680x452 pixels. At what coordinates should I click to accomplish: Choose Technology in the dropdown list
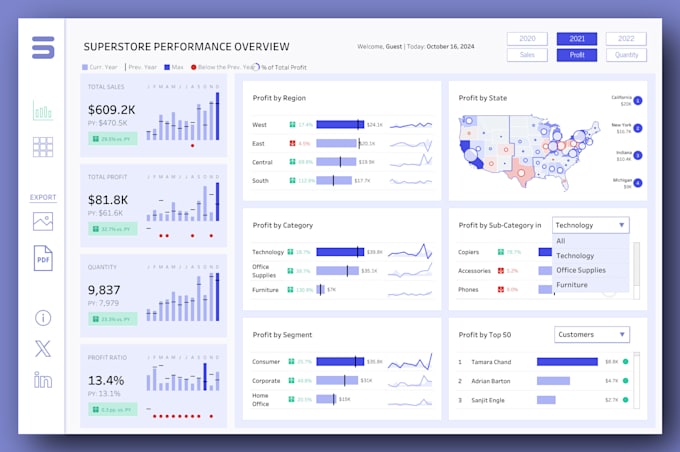(x=591, y=255)
